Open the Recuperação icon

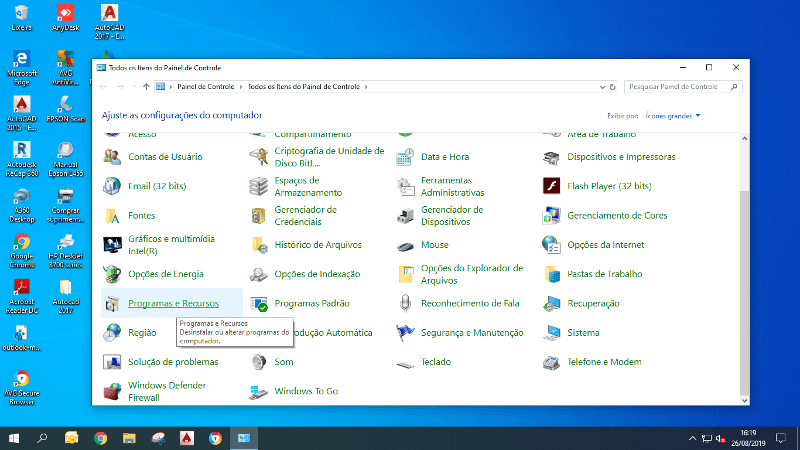tap(552, 304)
